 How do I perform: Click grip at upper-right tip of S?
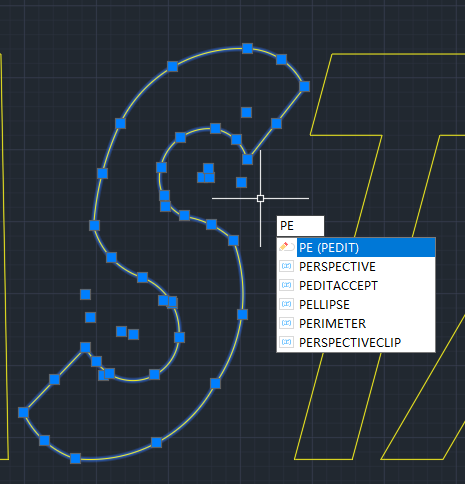coord(304,87)
